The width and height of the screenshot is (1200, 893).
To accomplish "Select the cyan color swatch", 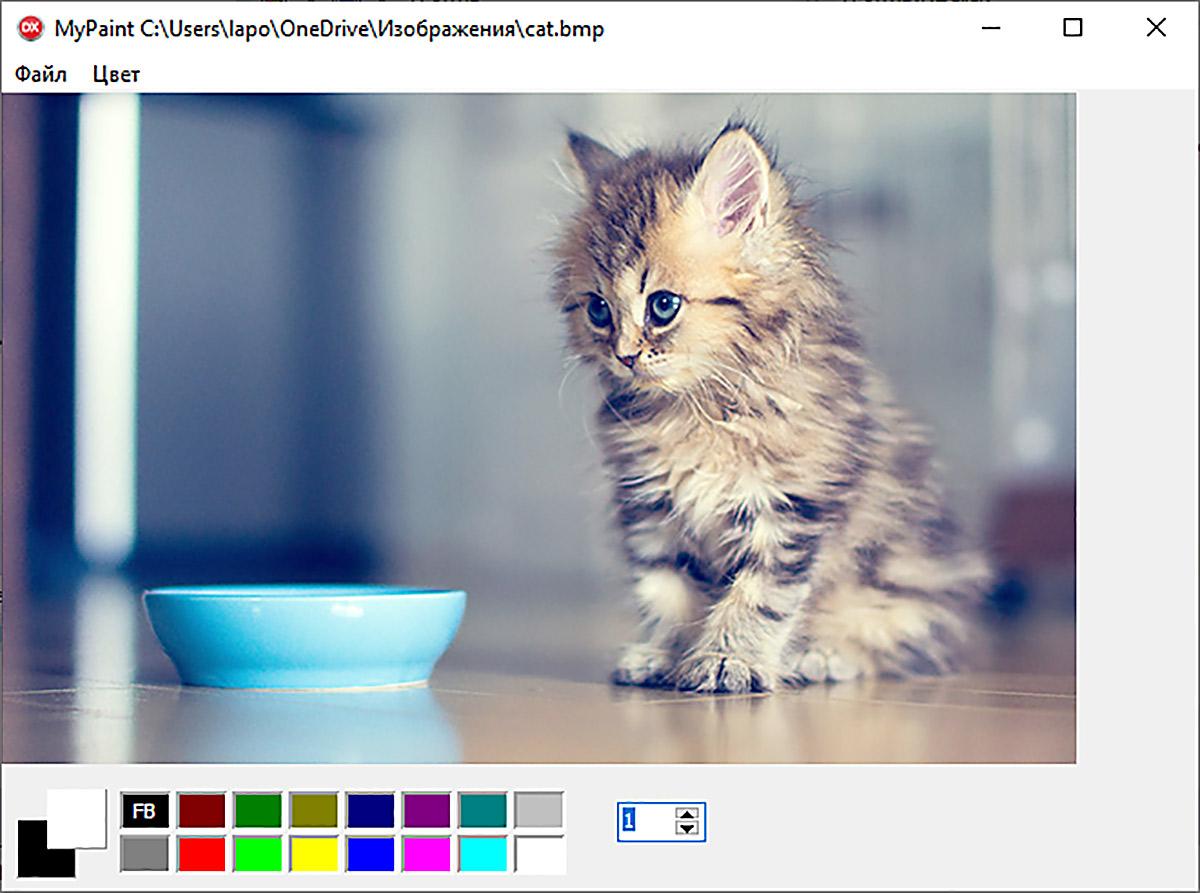I will point(483,854).
